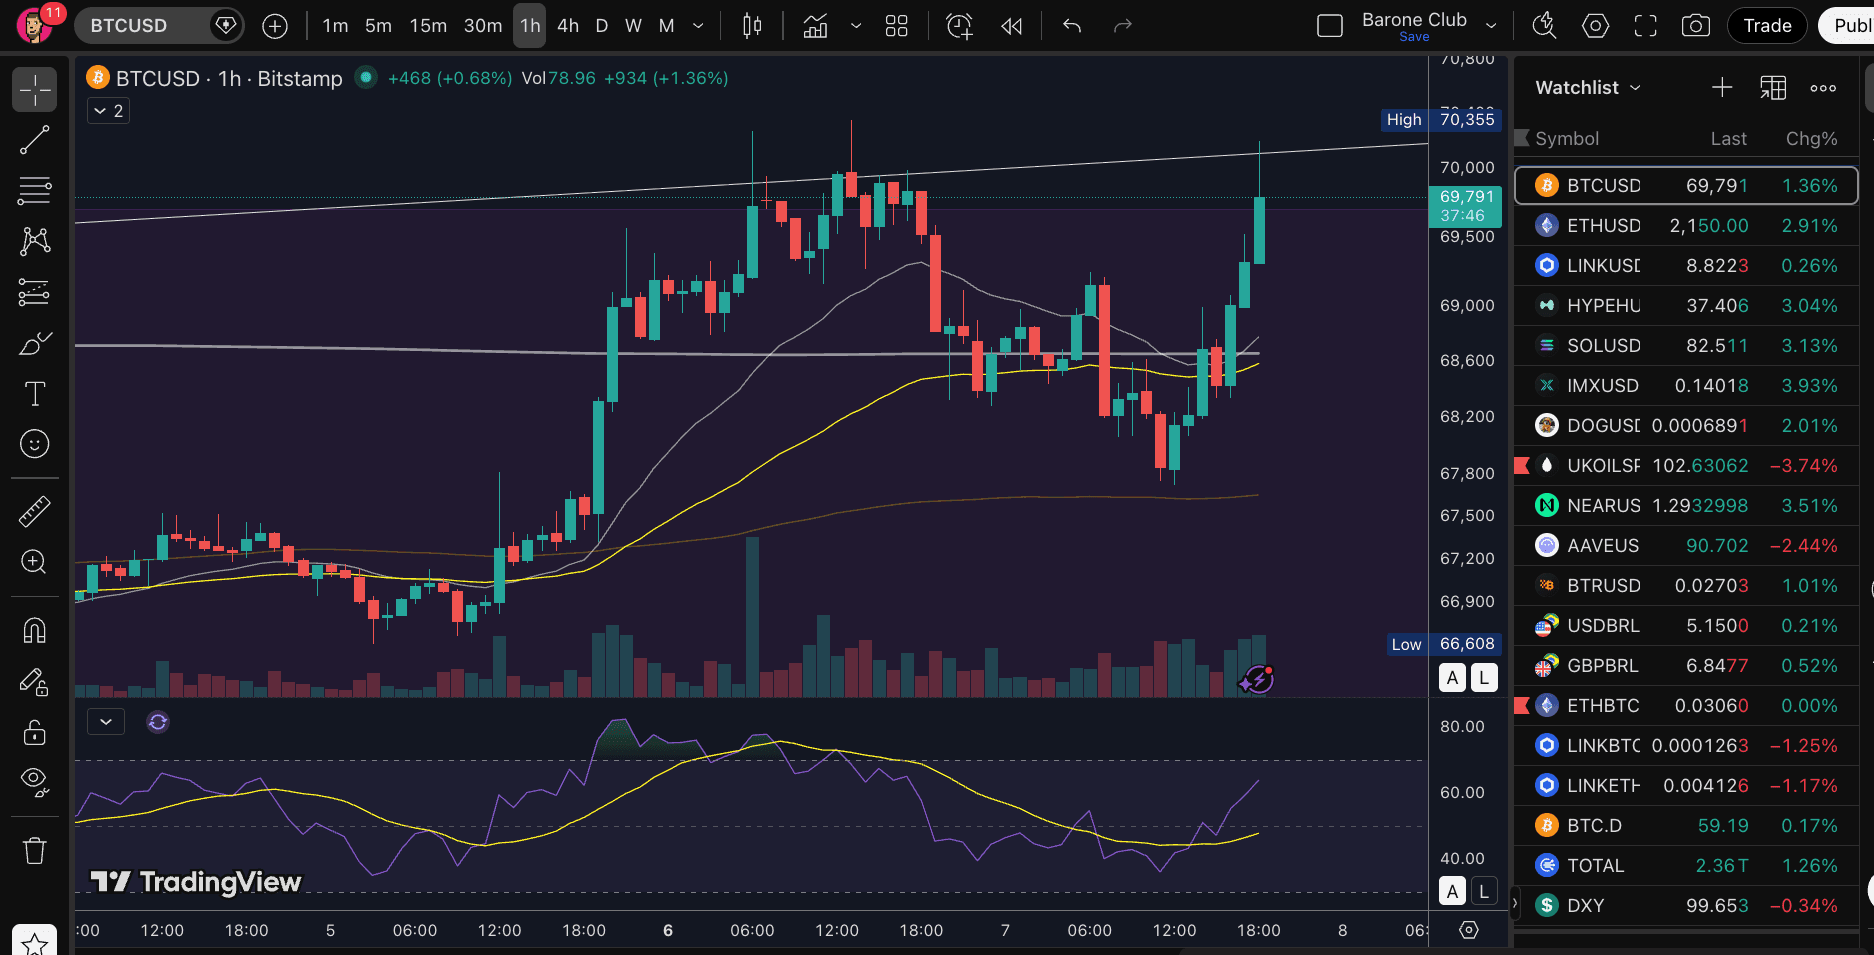Screen dimensions: 1874x955
Task: Open the chart timeframe dropdown chevron
Action: click(697, 25)
